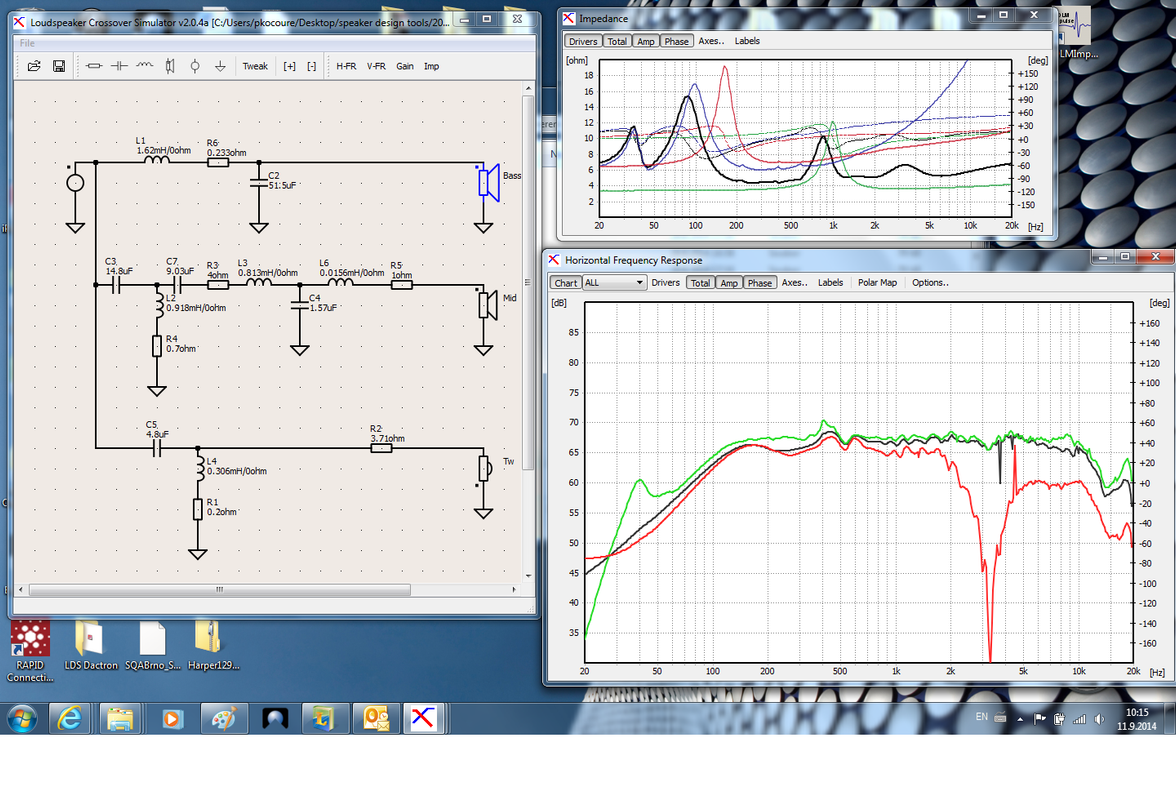Toggle Total button in Impedance window

[617, 41]
